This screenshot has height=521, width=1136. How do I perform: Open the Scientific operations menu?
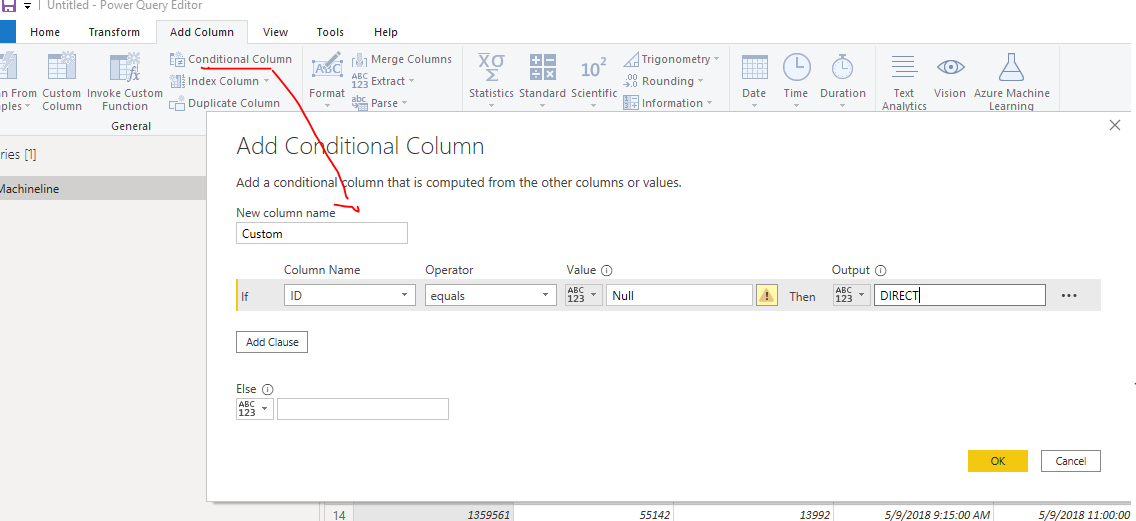(x=593, y=80)
